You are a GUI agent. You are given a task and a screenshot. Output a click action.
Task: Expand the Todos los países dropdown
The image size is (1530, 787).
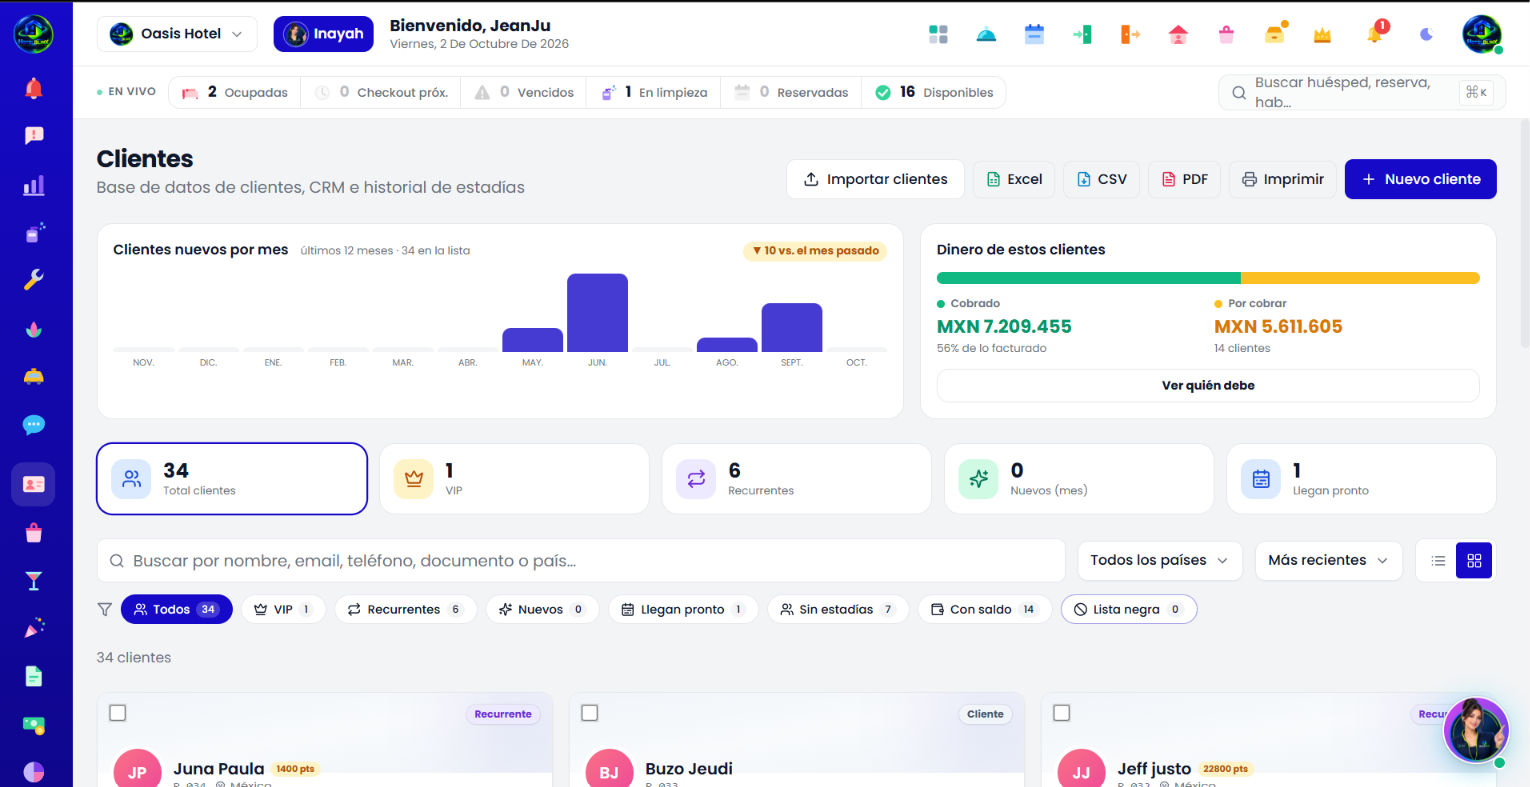tap(1160, 561)
